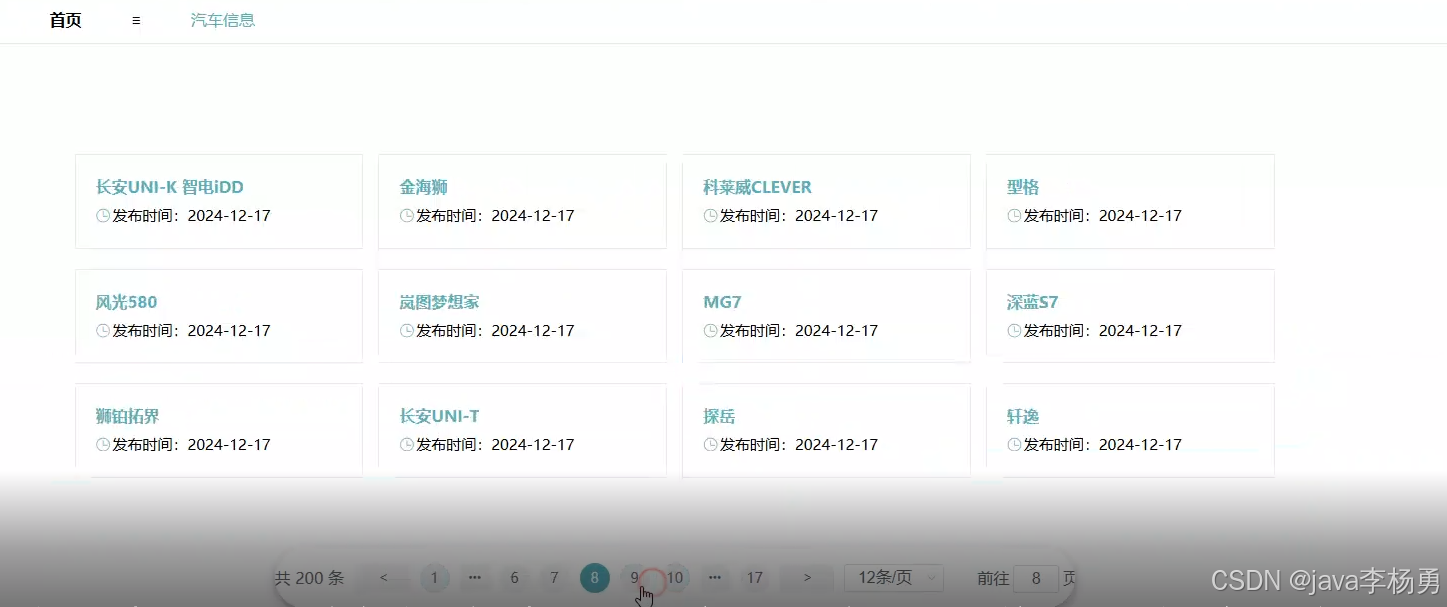Open the 岚图梦想家 car card
Viewport: 1447px width, 607px height.
[x=522, y=316]
